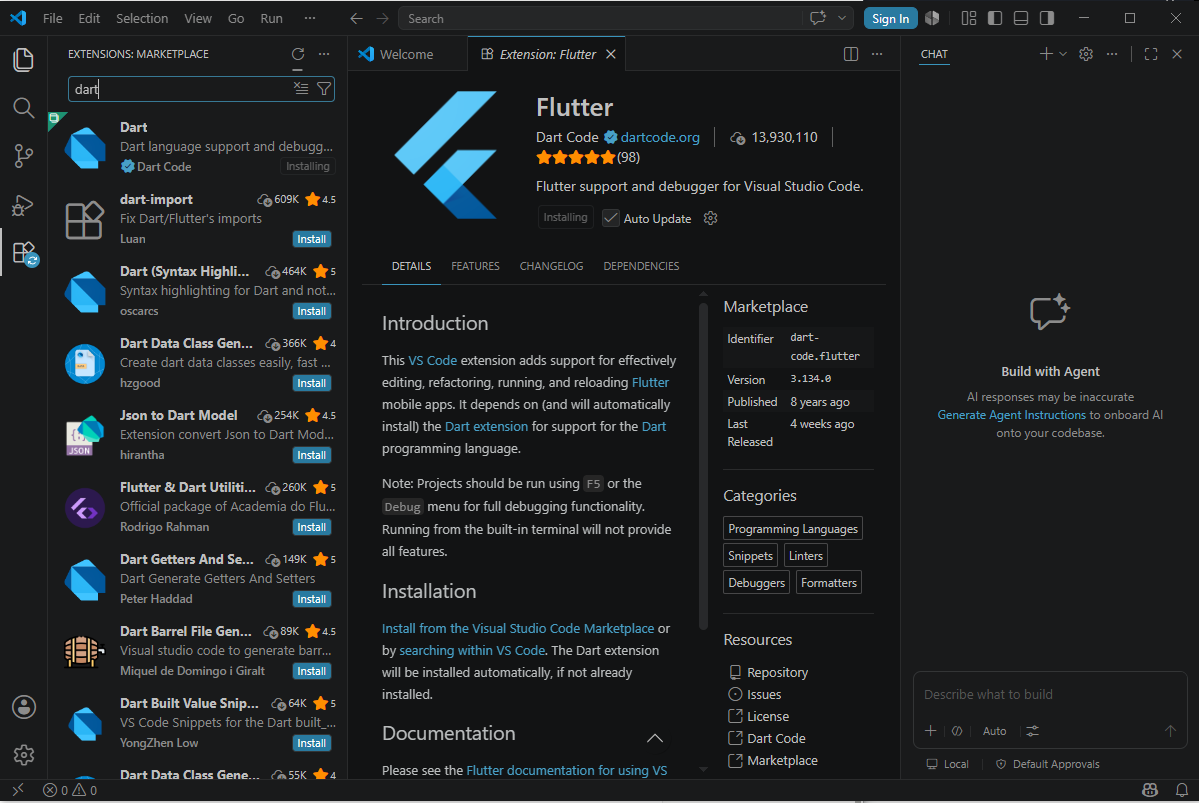Open the Extensions view icon
Viewport: 1199px width, 803px height.
point(24,252)
